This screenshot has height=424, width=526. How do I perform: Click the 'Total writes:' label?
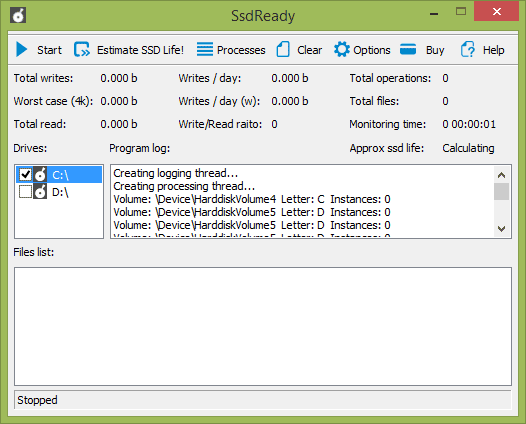tap(43, 78)
